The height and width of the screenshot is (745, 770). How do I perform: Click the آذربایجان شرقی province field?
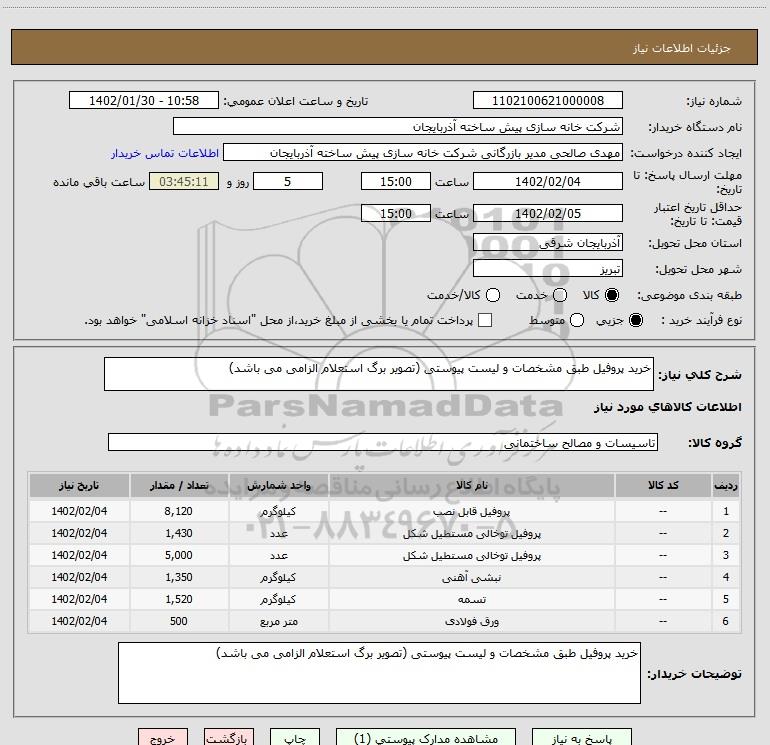coord(548,242)
